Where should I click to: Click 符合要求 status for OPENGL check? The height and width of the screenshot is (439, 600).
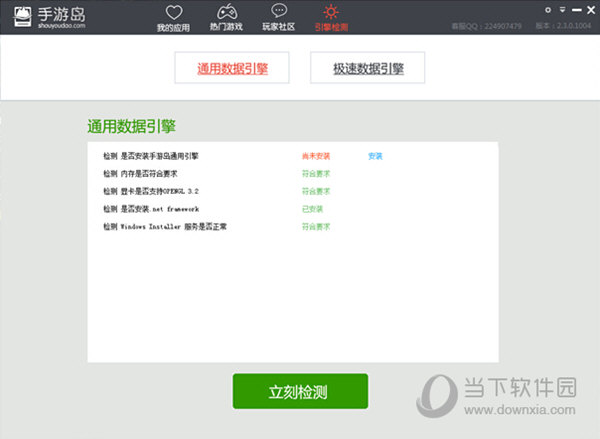click(316, 191)
